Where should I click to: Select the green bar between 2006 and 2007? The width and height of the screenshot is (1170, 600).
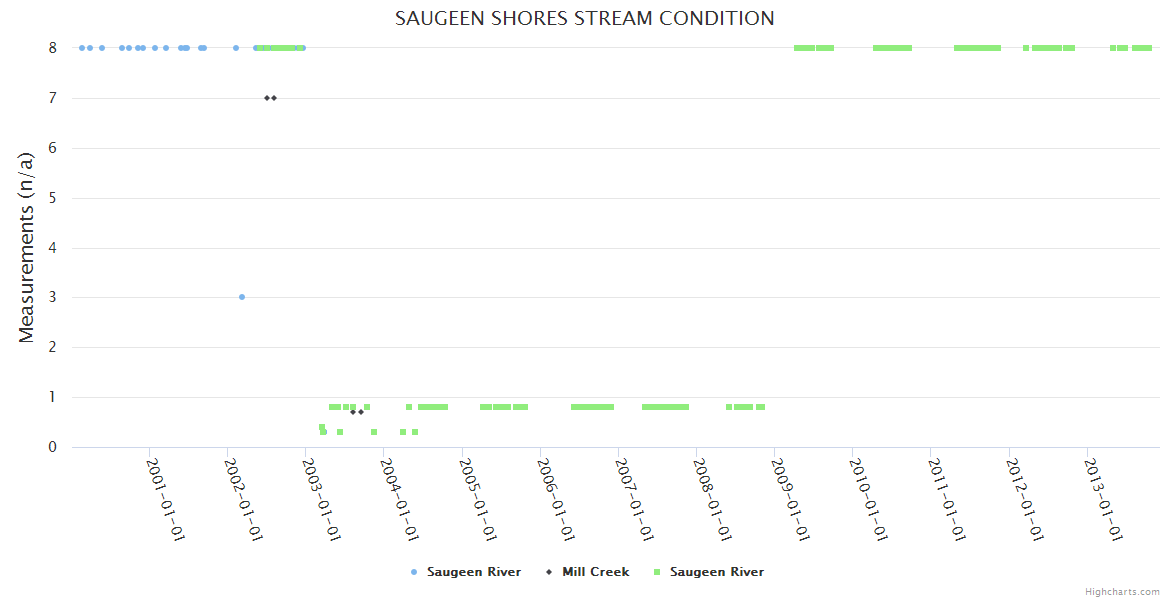click(x=592, y=407)
